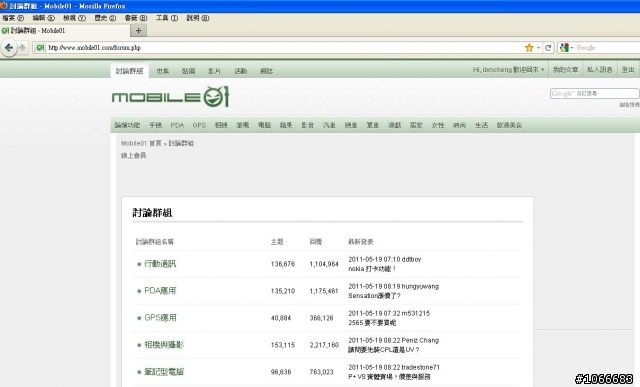This screenshot has width=640, height=387.
Task: Switch to the 網誌 navigation tab
Action: pyautogui.click(x=267, y=71)
